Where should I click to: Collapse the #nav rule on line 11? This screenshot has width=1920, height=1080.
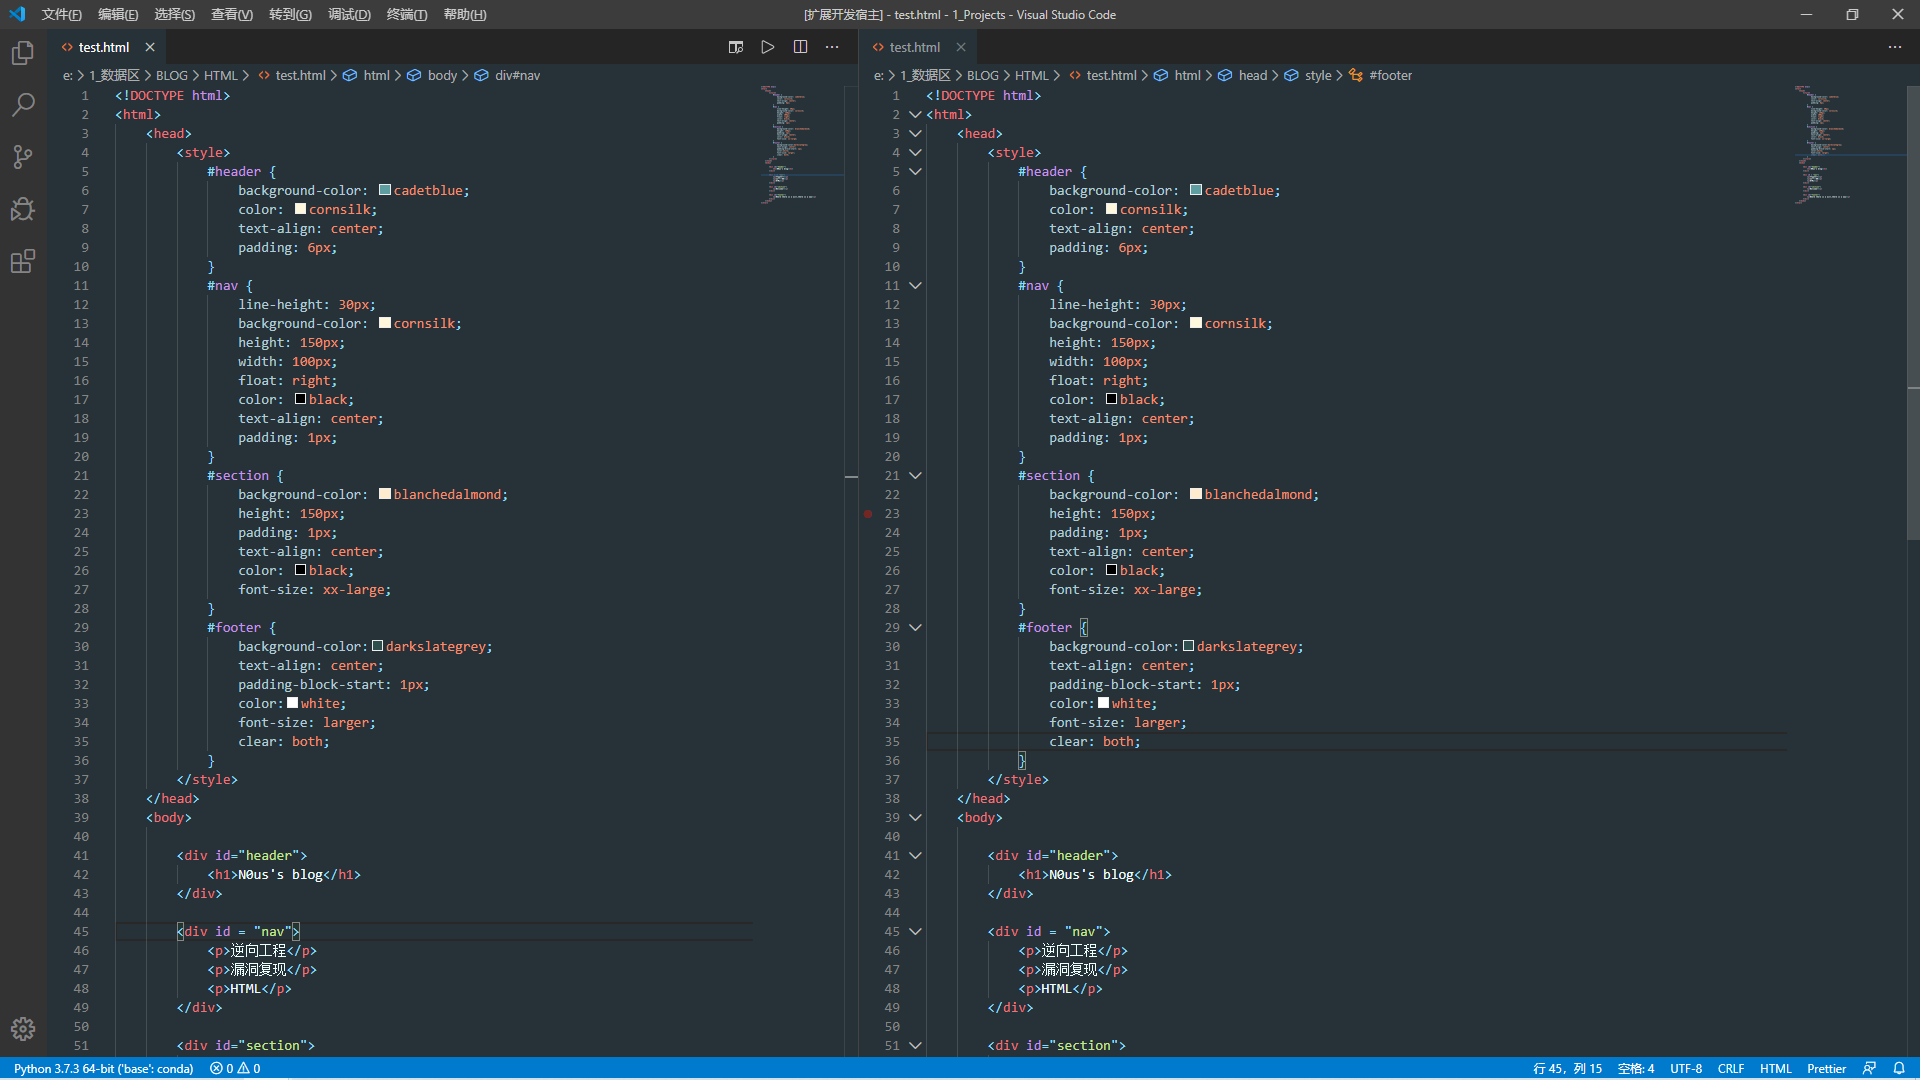pos(915,286)
